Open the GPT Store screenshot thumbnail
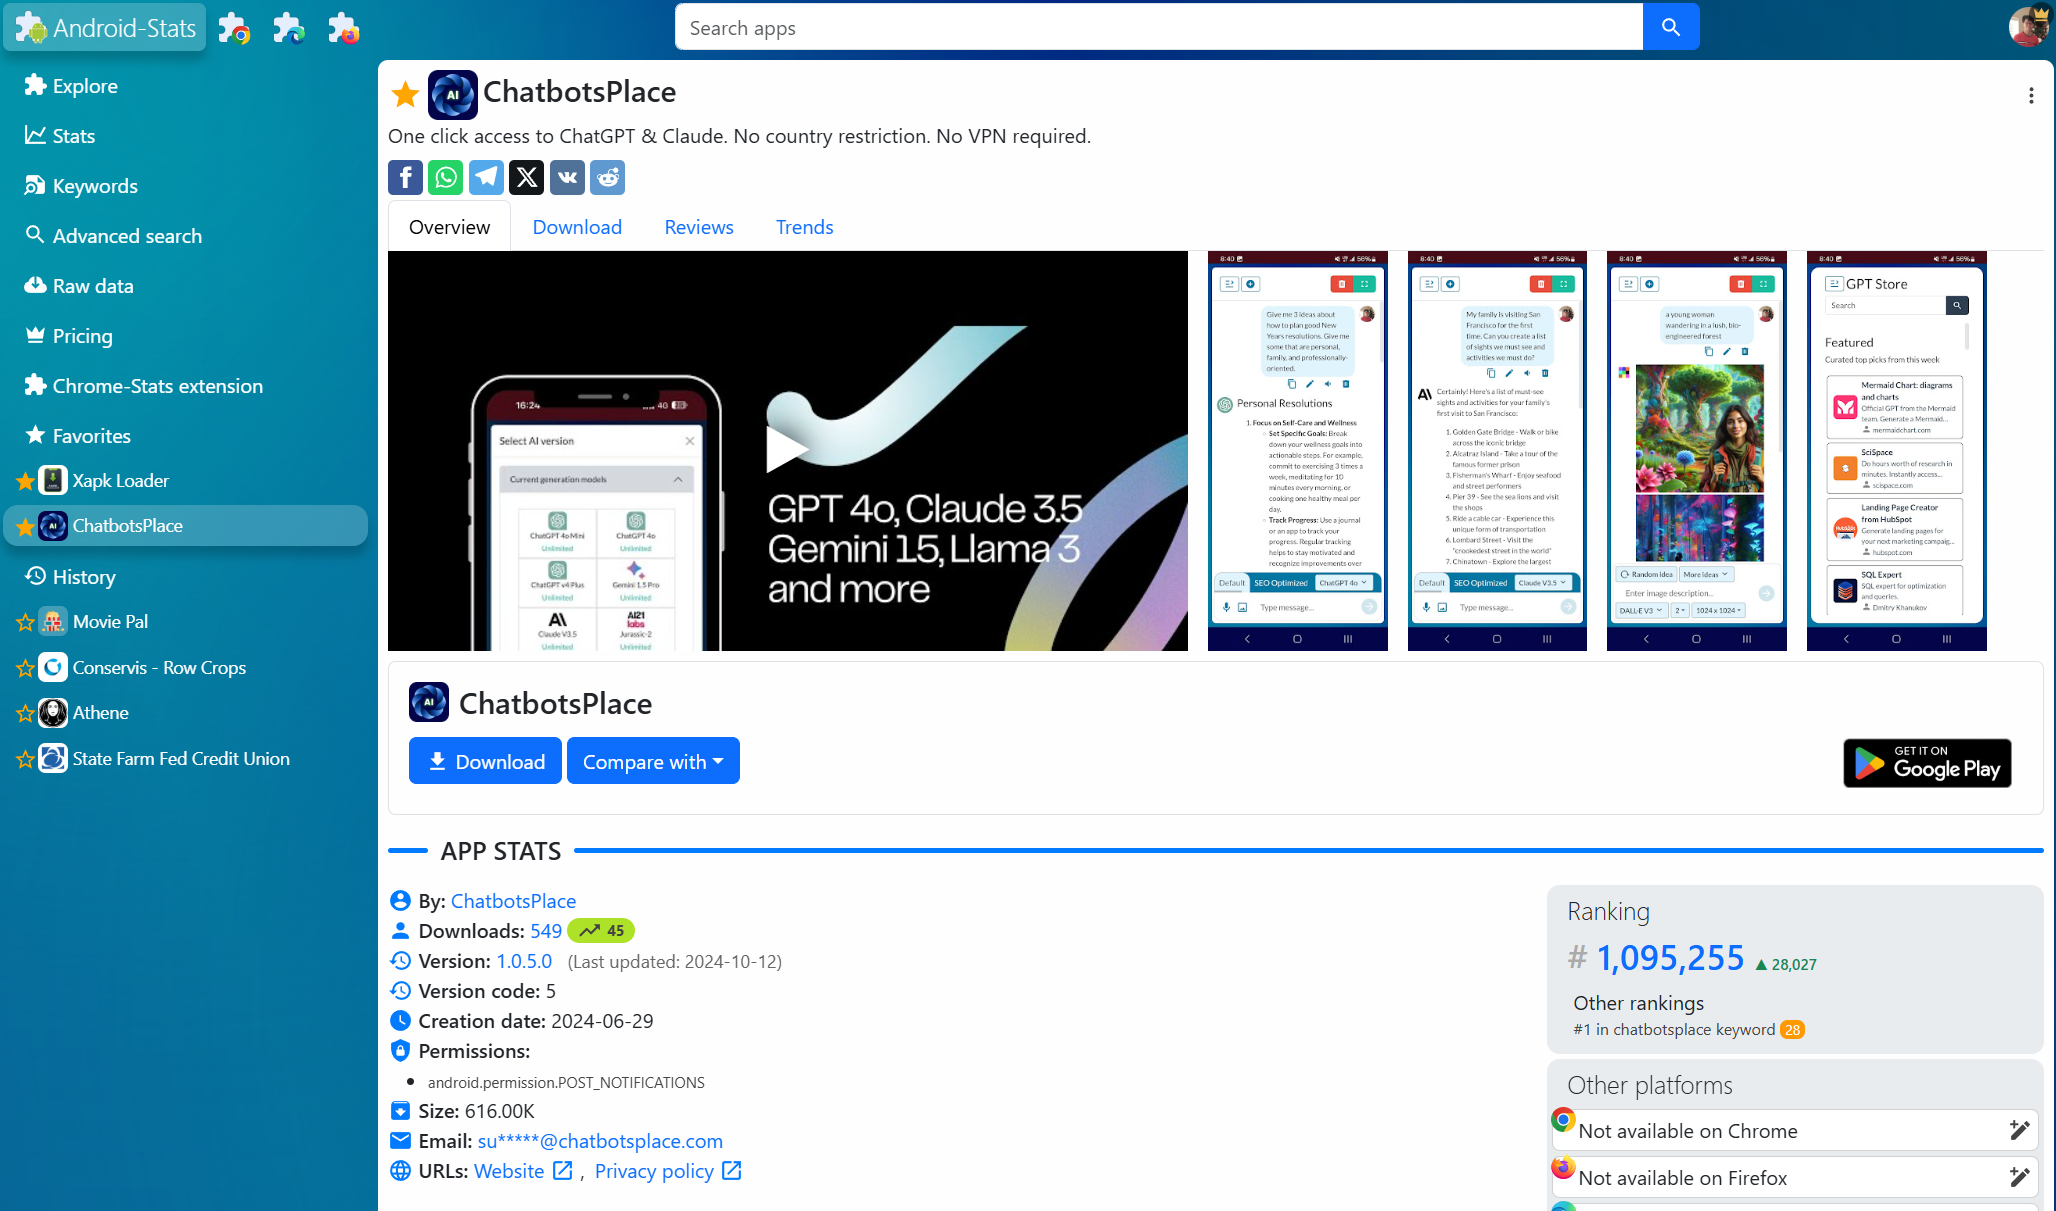This screenshot has width=2056, height=1211. 1896,451
